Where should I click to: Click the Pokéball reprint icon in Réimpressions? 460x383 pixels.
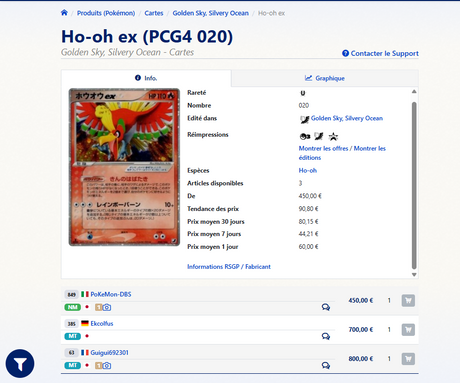(305, 136)
